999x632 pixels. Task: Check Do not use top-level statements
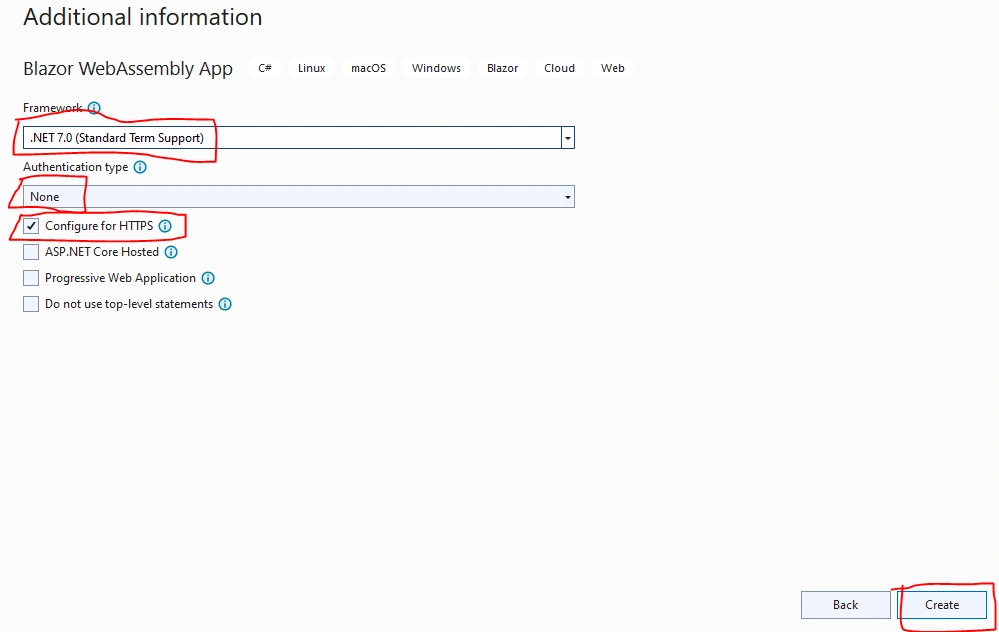tap(31, 305)
